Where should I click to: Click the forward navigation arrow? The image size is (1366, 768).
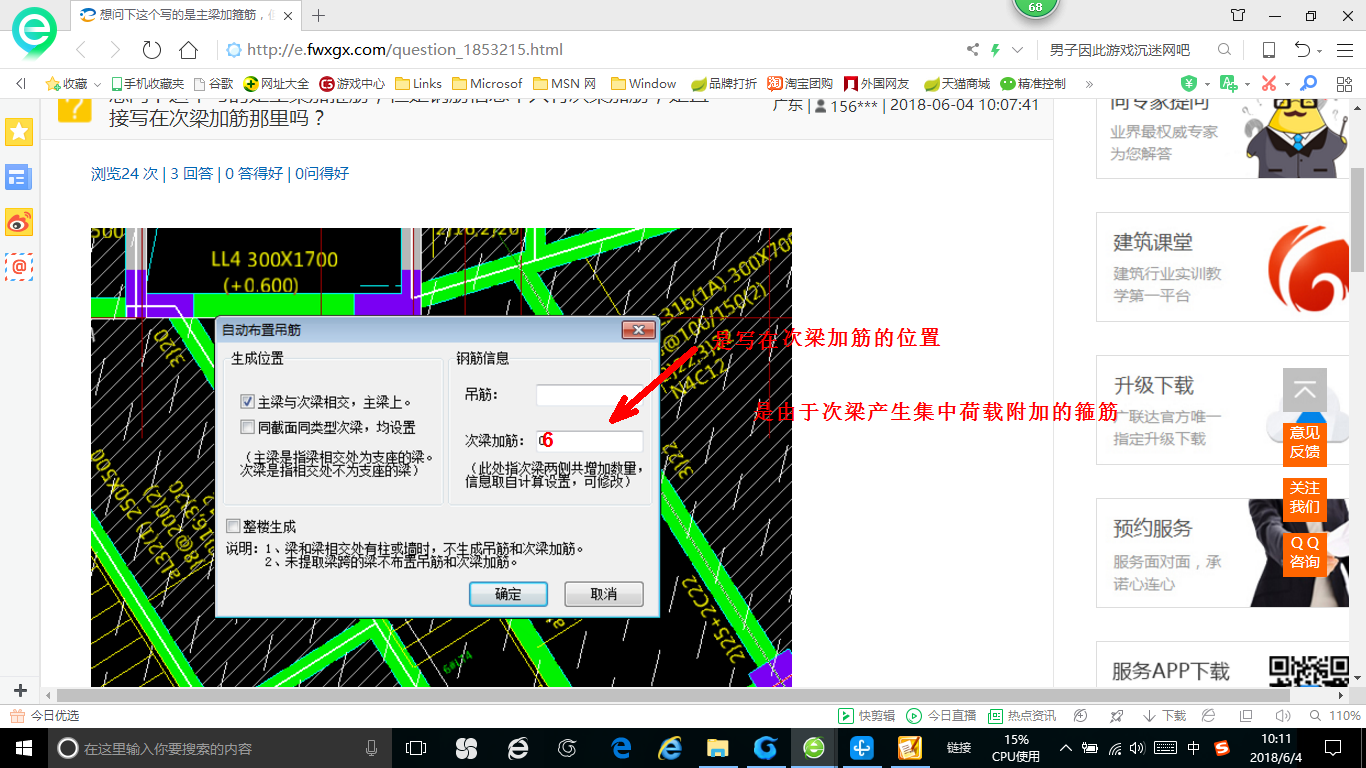click(x=115, y=50)
